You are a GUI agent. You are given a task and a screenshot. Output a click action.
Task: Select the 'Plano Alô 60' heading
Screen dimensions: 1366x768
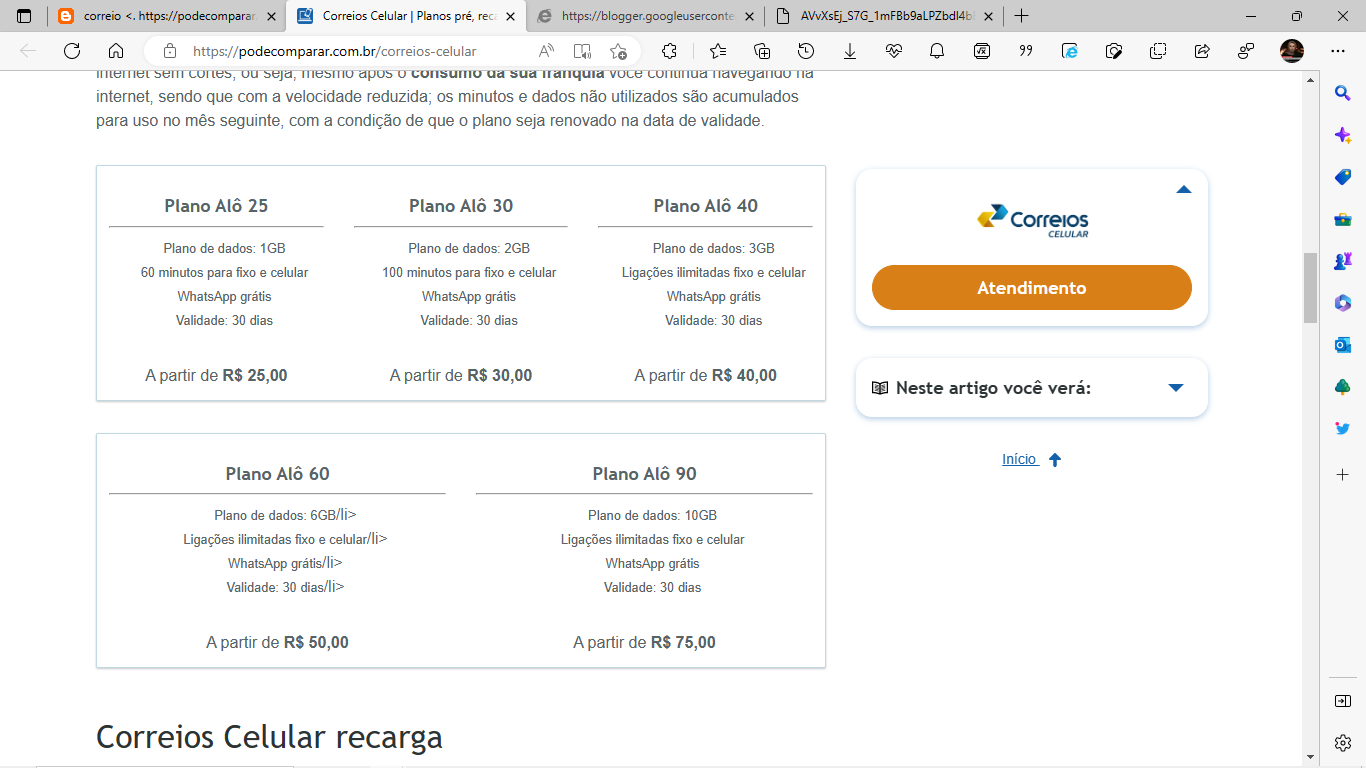(x=277, y=474)
